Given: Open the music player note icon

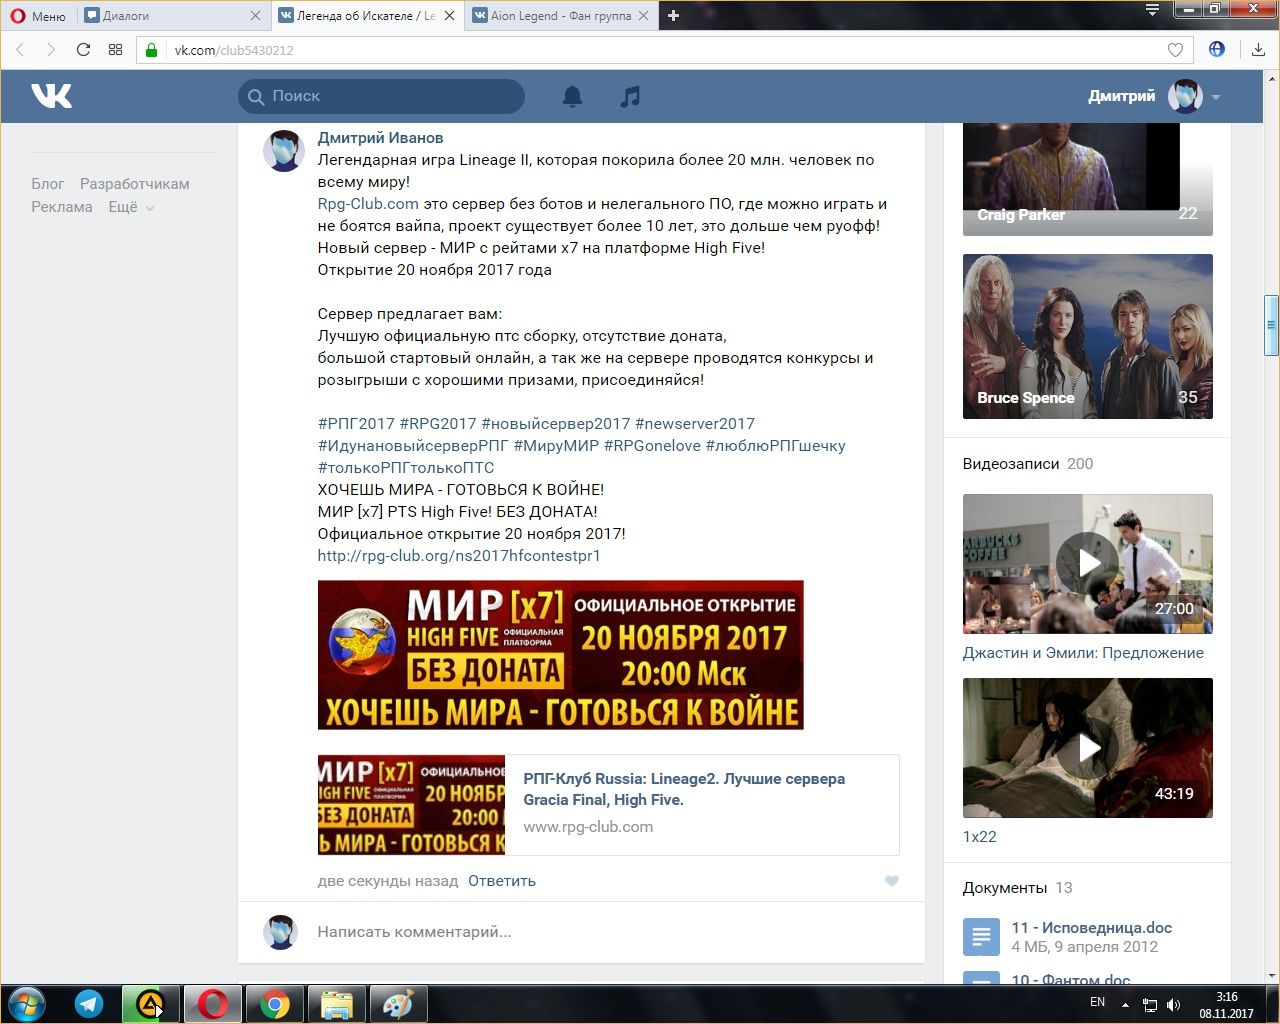Looking at the screenshot, I should [x=630, y=96].
